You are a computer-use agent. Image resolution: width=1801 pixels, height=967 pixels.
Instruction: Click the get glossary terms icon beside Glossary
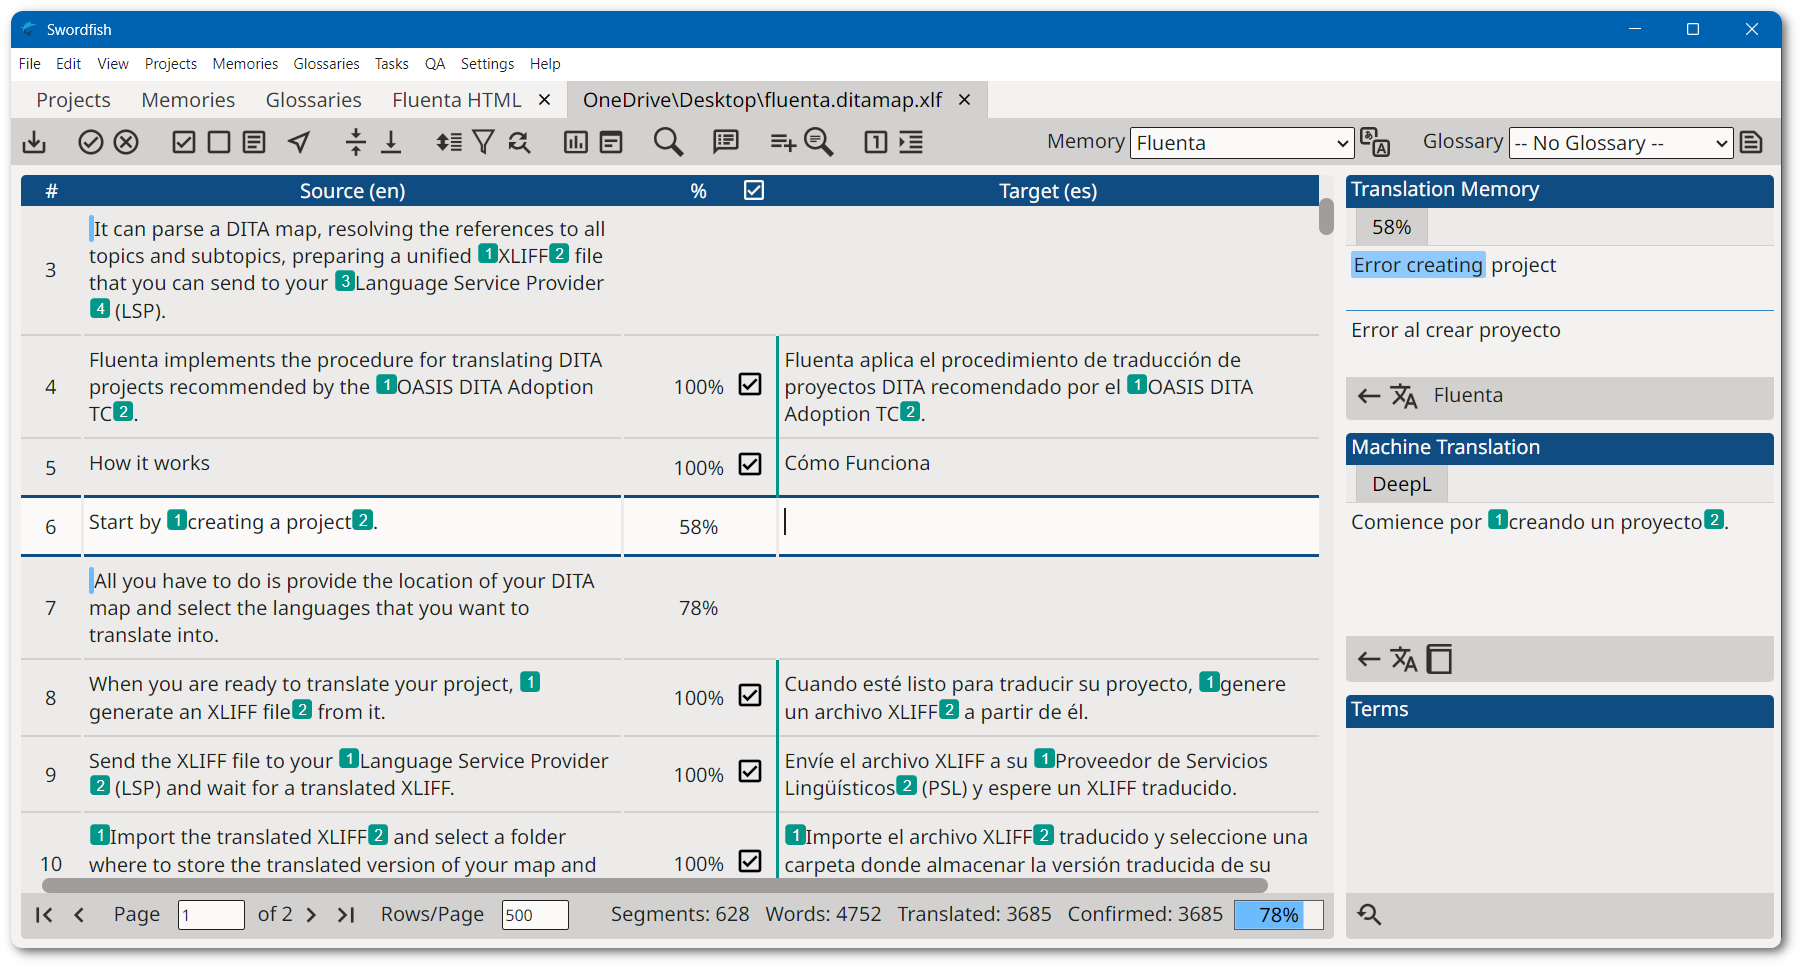point(1751,142)
